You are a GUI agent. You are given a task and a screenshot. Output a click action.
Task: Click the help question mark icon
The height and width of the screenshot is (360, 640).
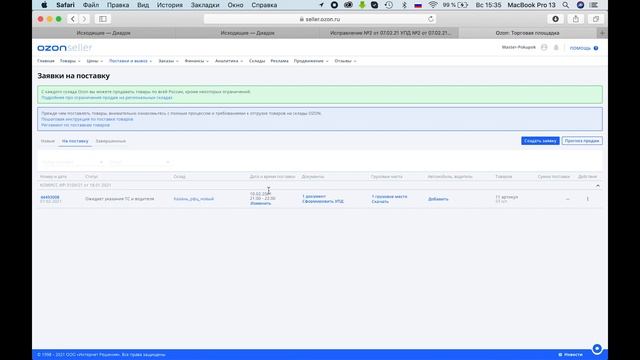[x=596, y=48]
